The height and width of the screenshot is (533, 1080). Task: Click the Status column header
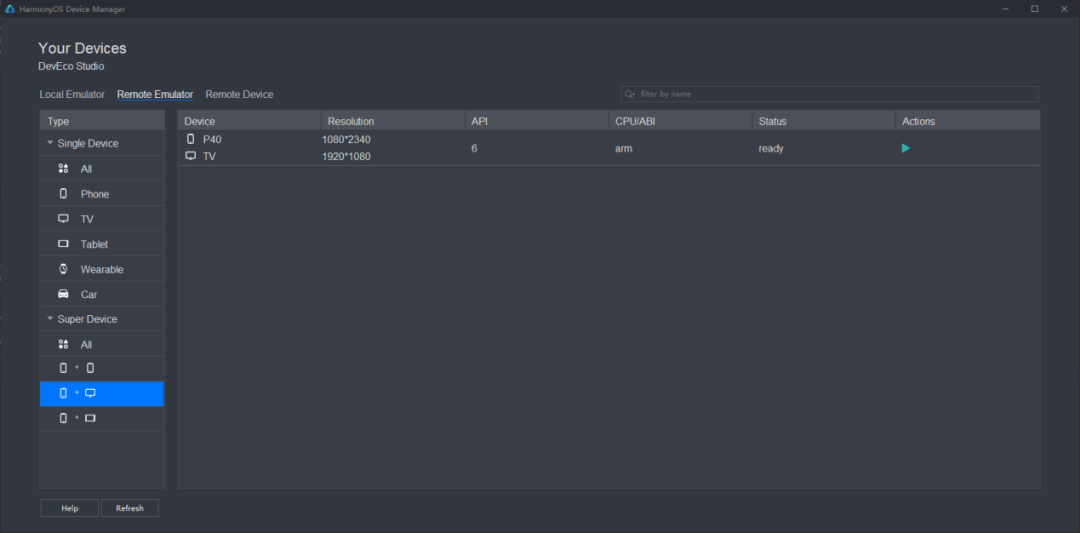[x=772, y=121]
